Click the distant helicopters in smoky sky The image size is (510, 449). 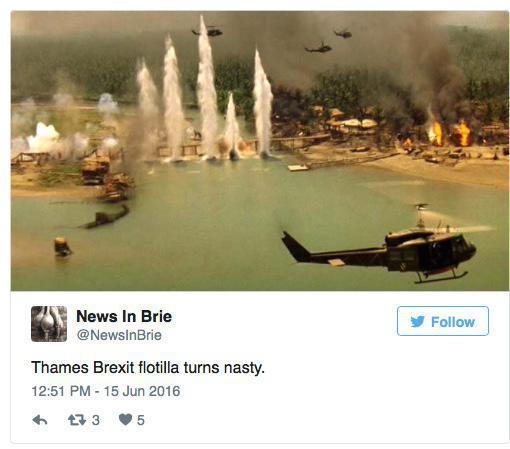272,39
